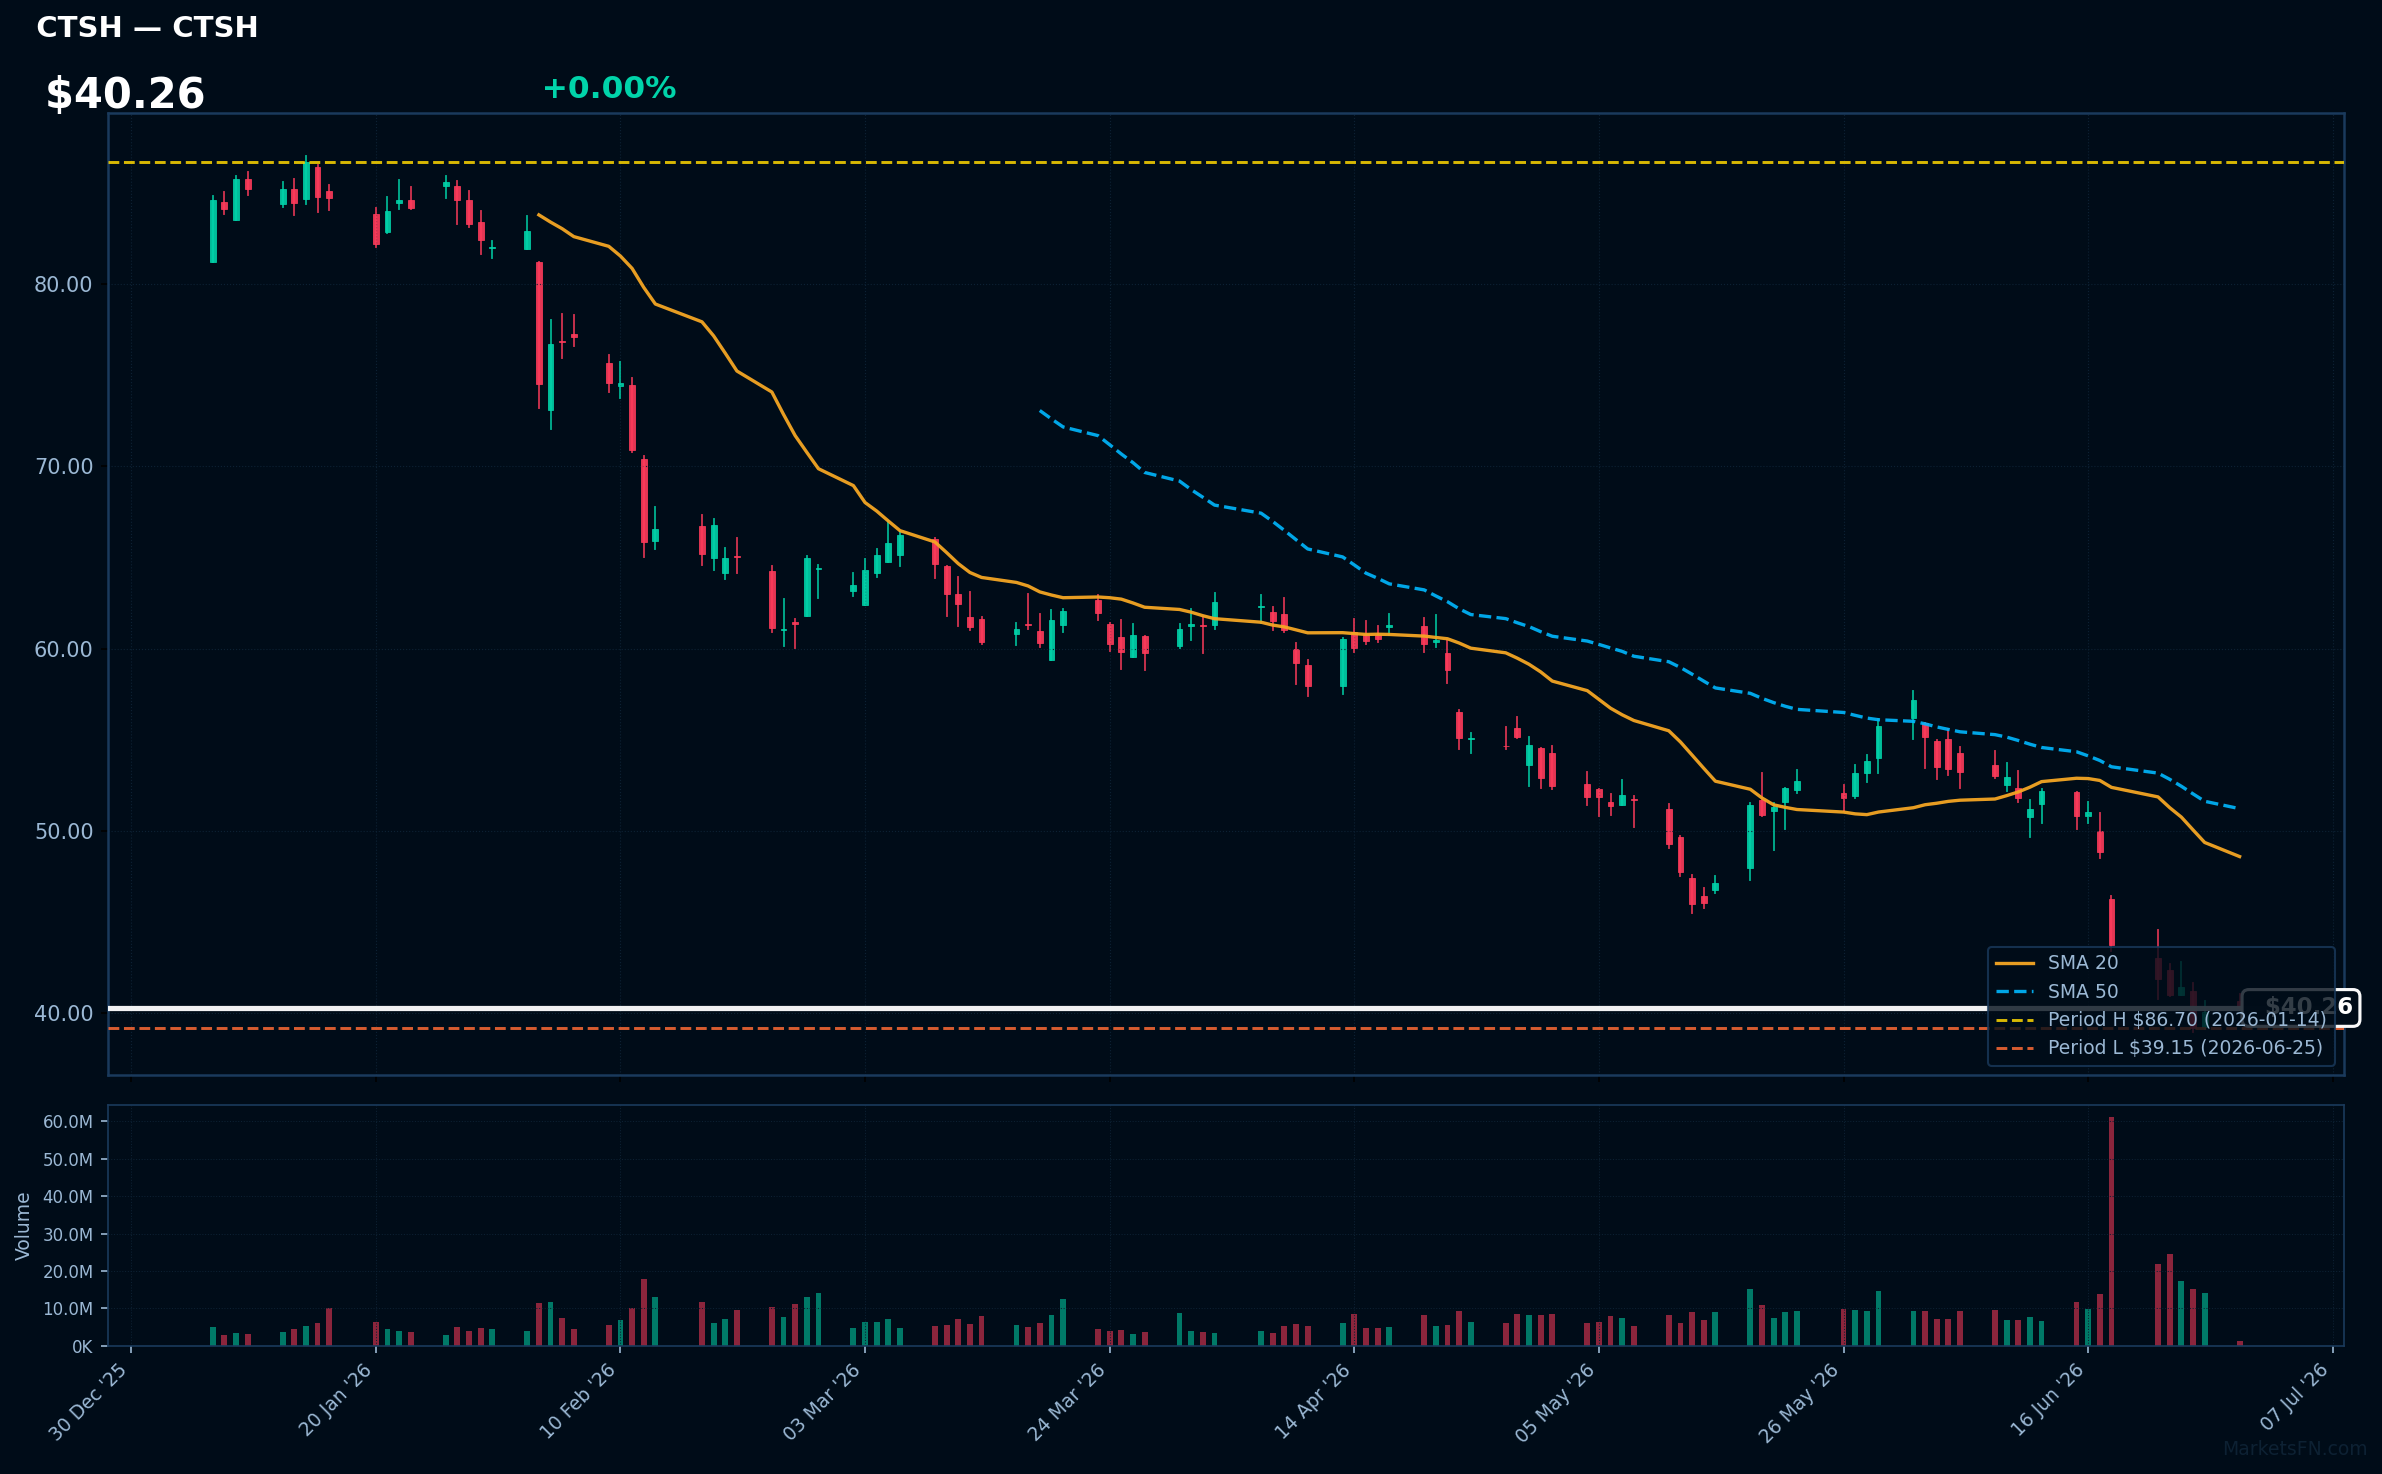Click the 10 Feb '26 date label

point(578,1401)
